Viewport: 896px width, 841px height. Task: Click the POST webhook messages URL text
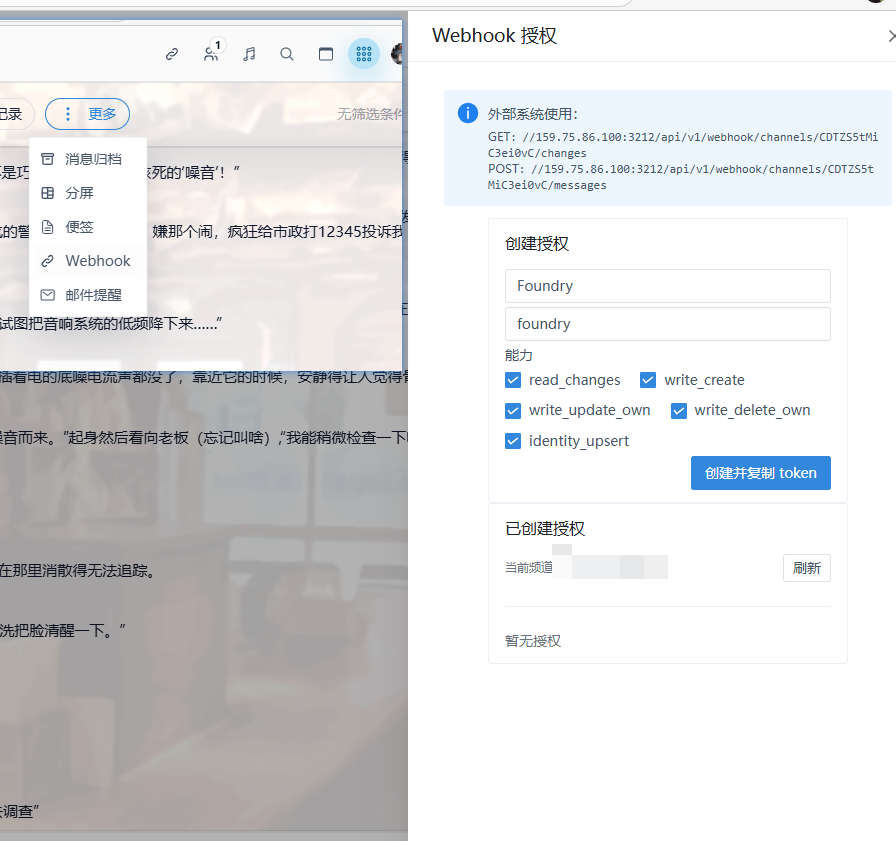pyautogui.click(x=681, y=177)
